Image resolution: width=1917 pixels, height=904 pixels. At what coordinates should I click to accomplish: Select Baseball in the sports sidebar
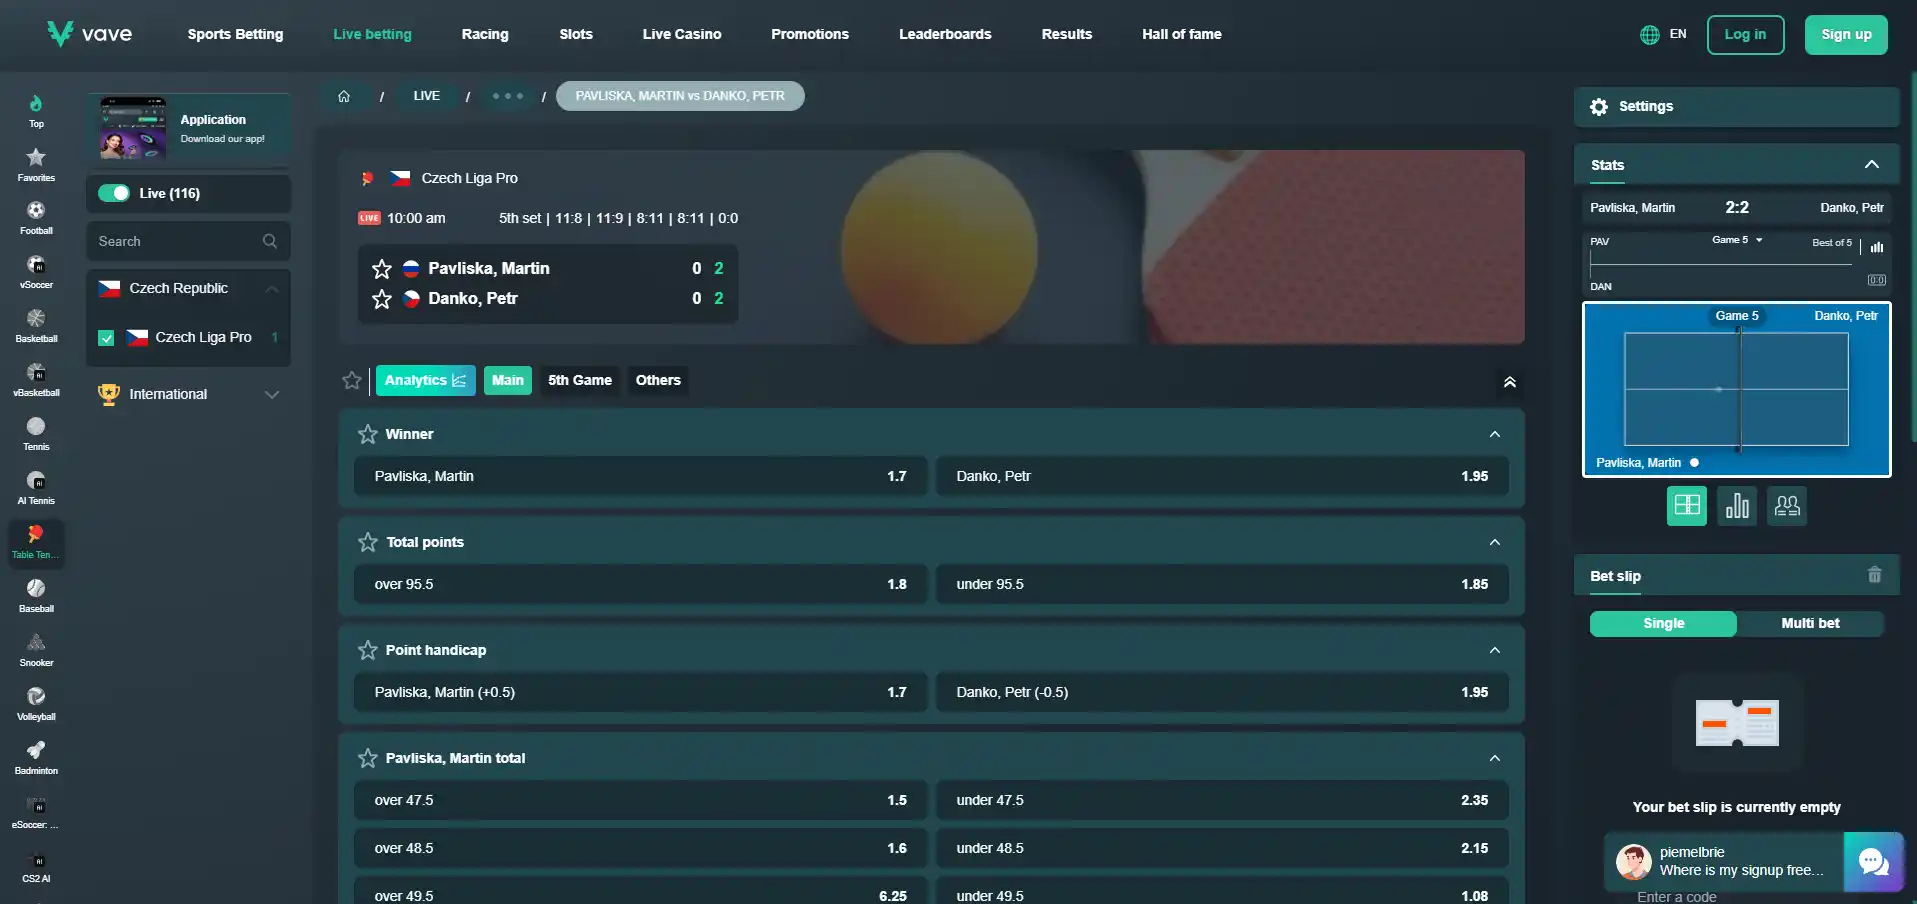pyautogui.click(x=36, y=596)
